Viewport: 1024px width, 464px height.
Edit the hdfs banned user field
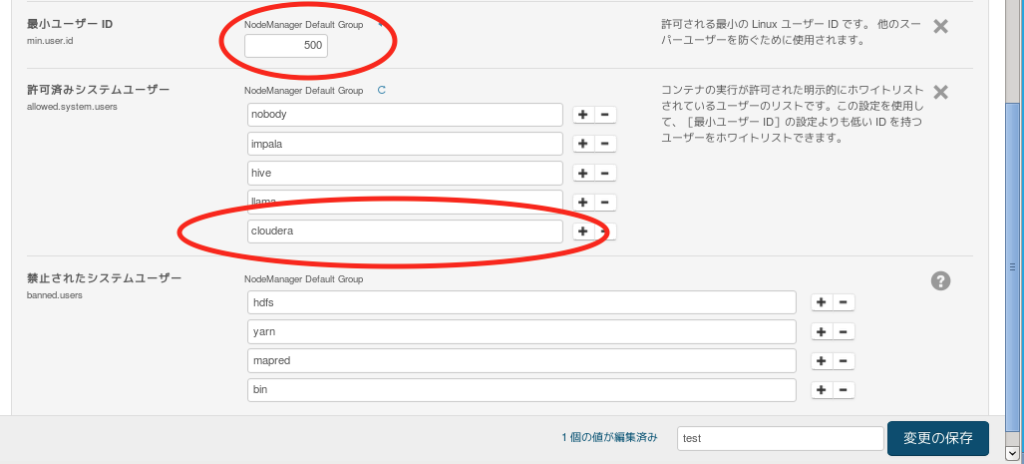point(522,303)
